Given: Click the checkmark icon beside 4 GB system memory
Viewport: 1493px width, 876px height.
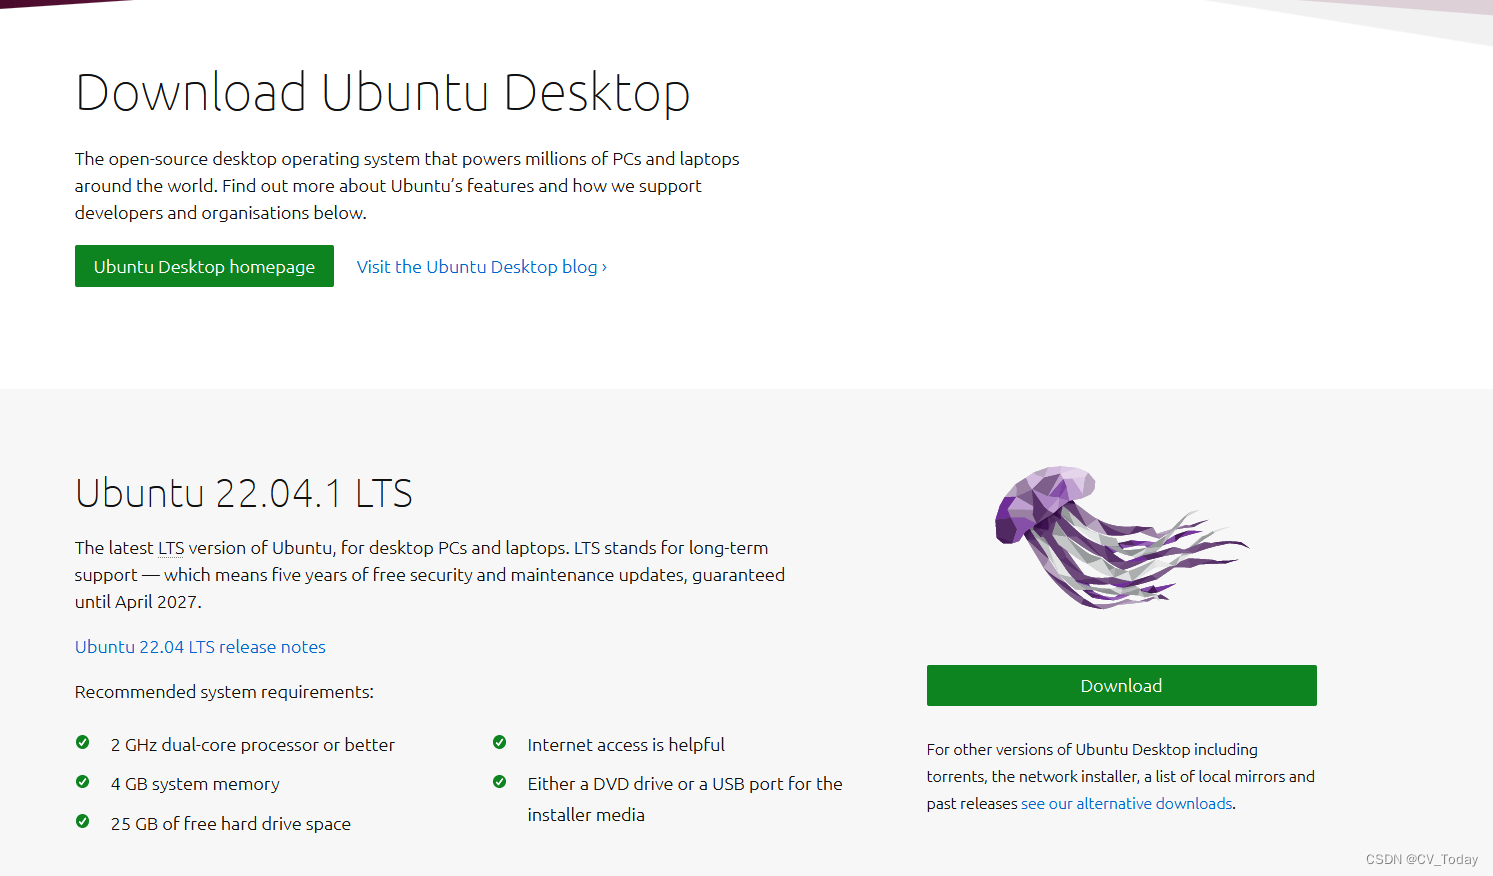Looking at the screenshot, I should [83, 782].
